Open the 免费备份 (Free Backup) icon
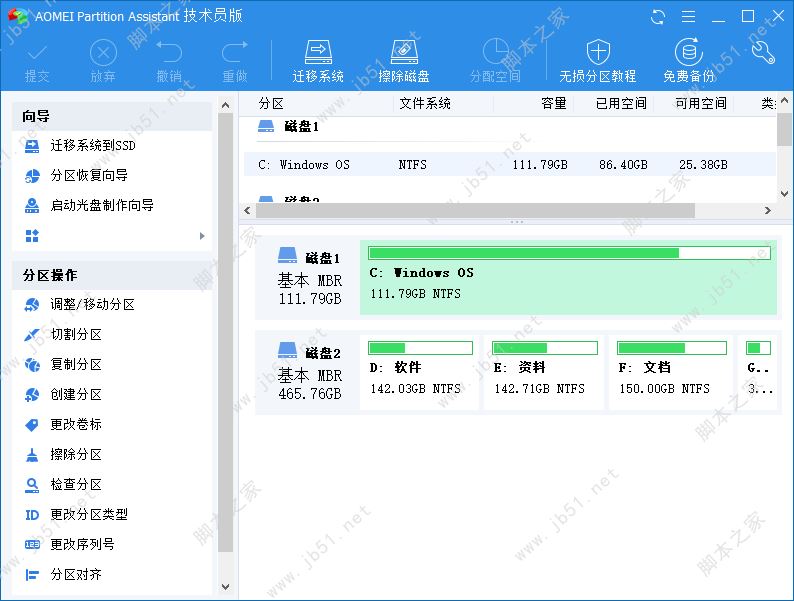This screenshot has height=601, width=794. click(x=689, y=52)
